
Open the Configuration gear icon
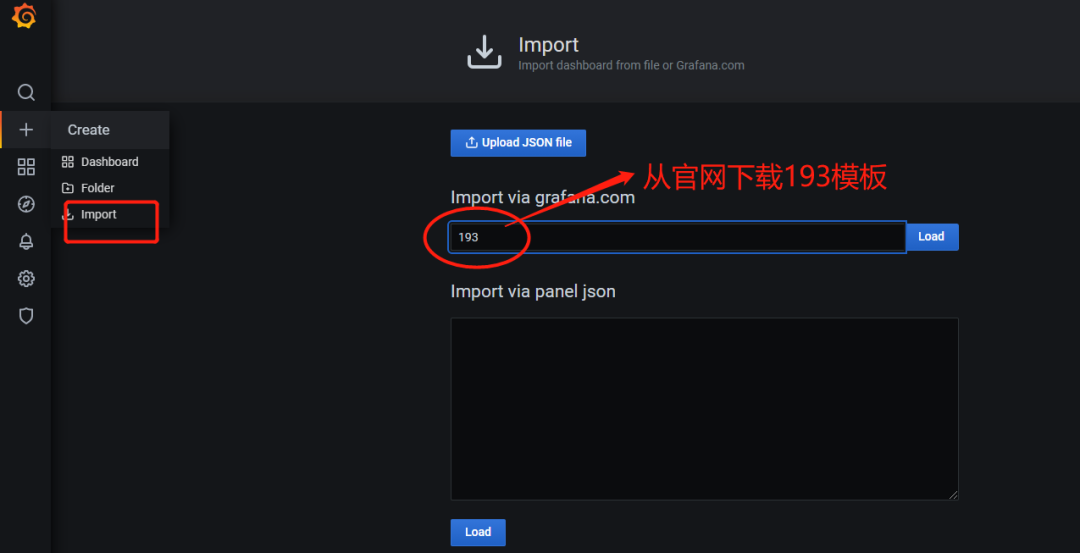26,279
